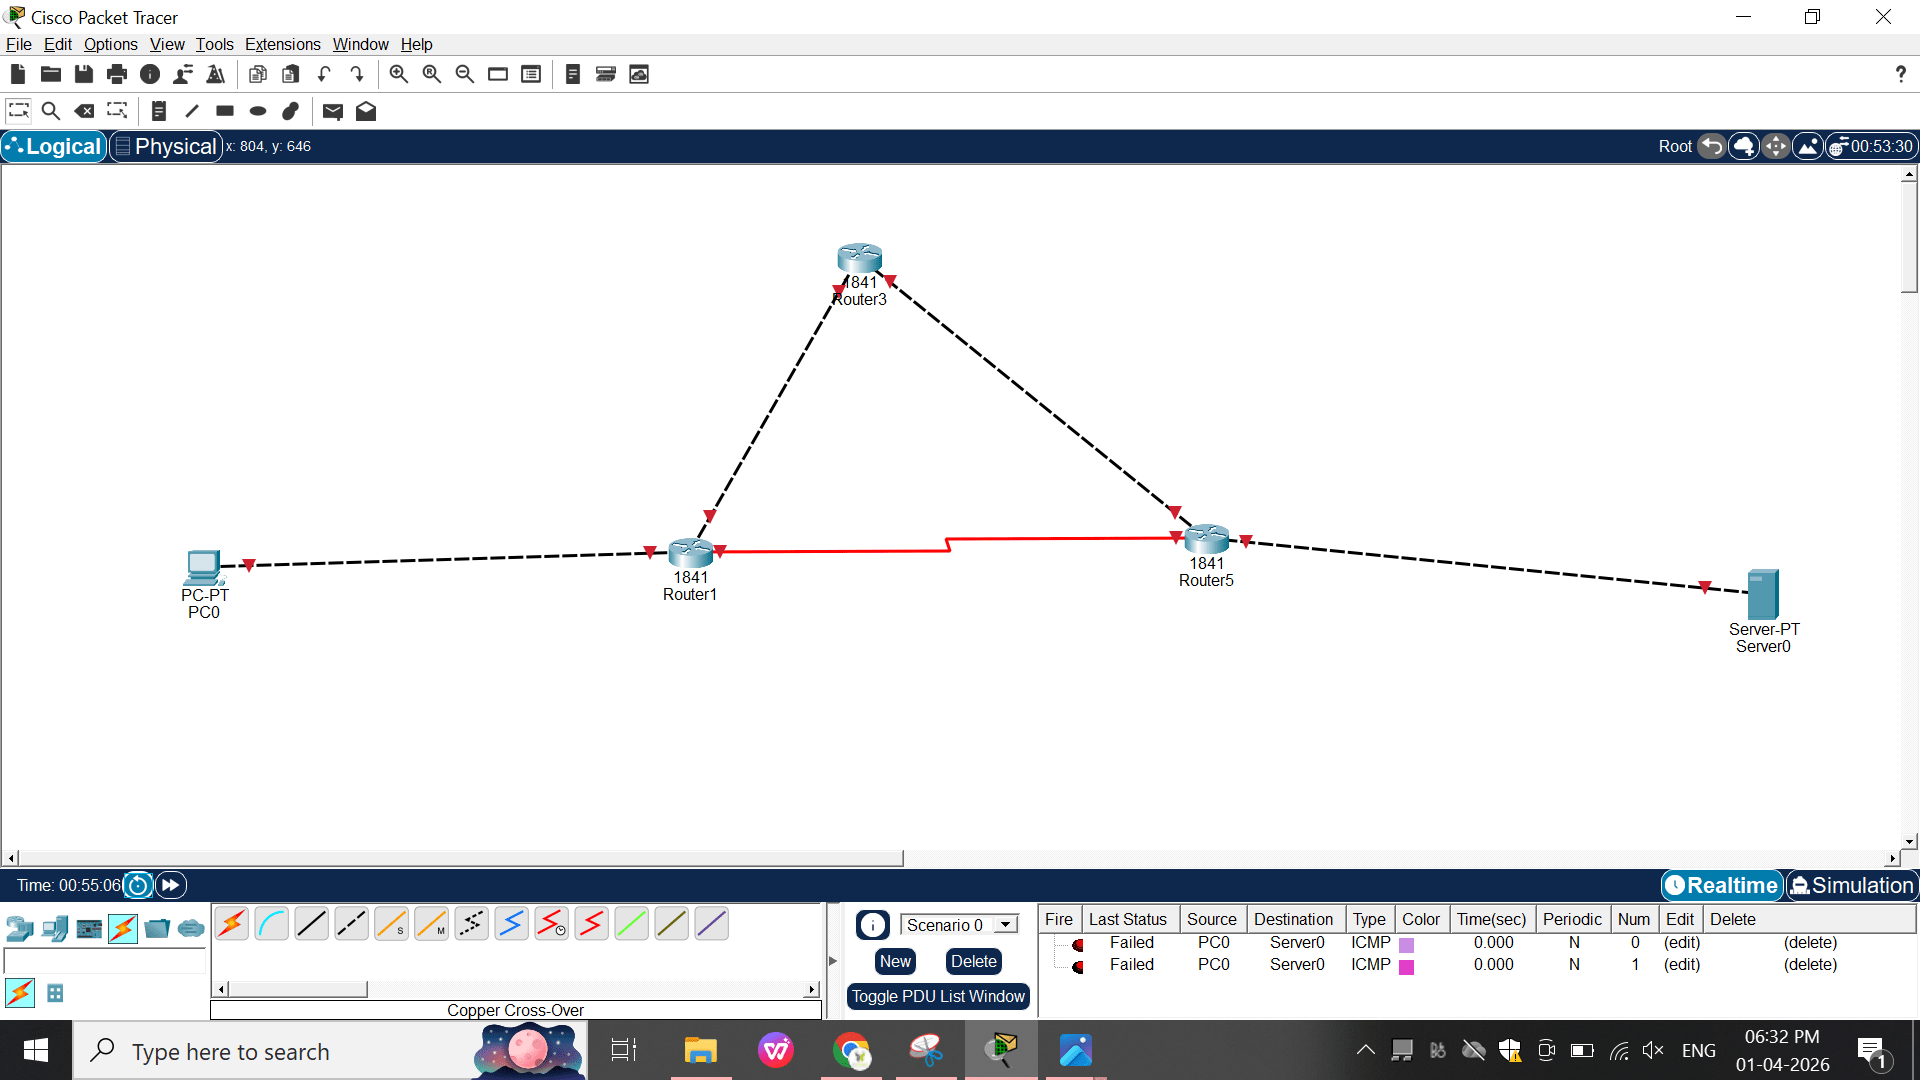Click the device search input field

(105, 961)
